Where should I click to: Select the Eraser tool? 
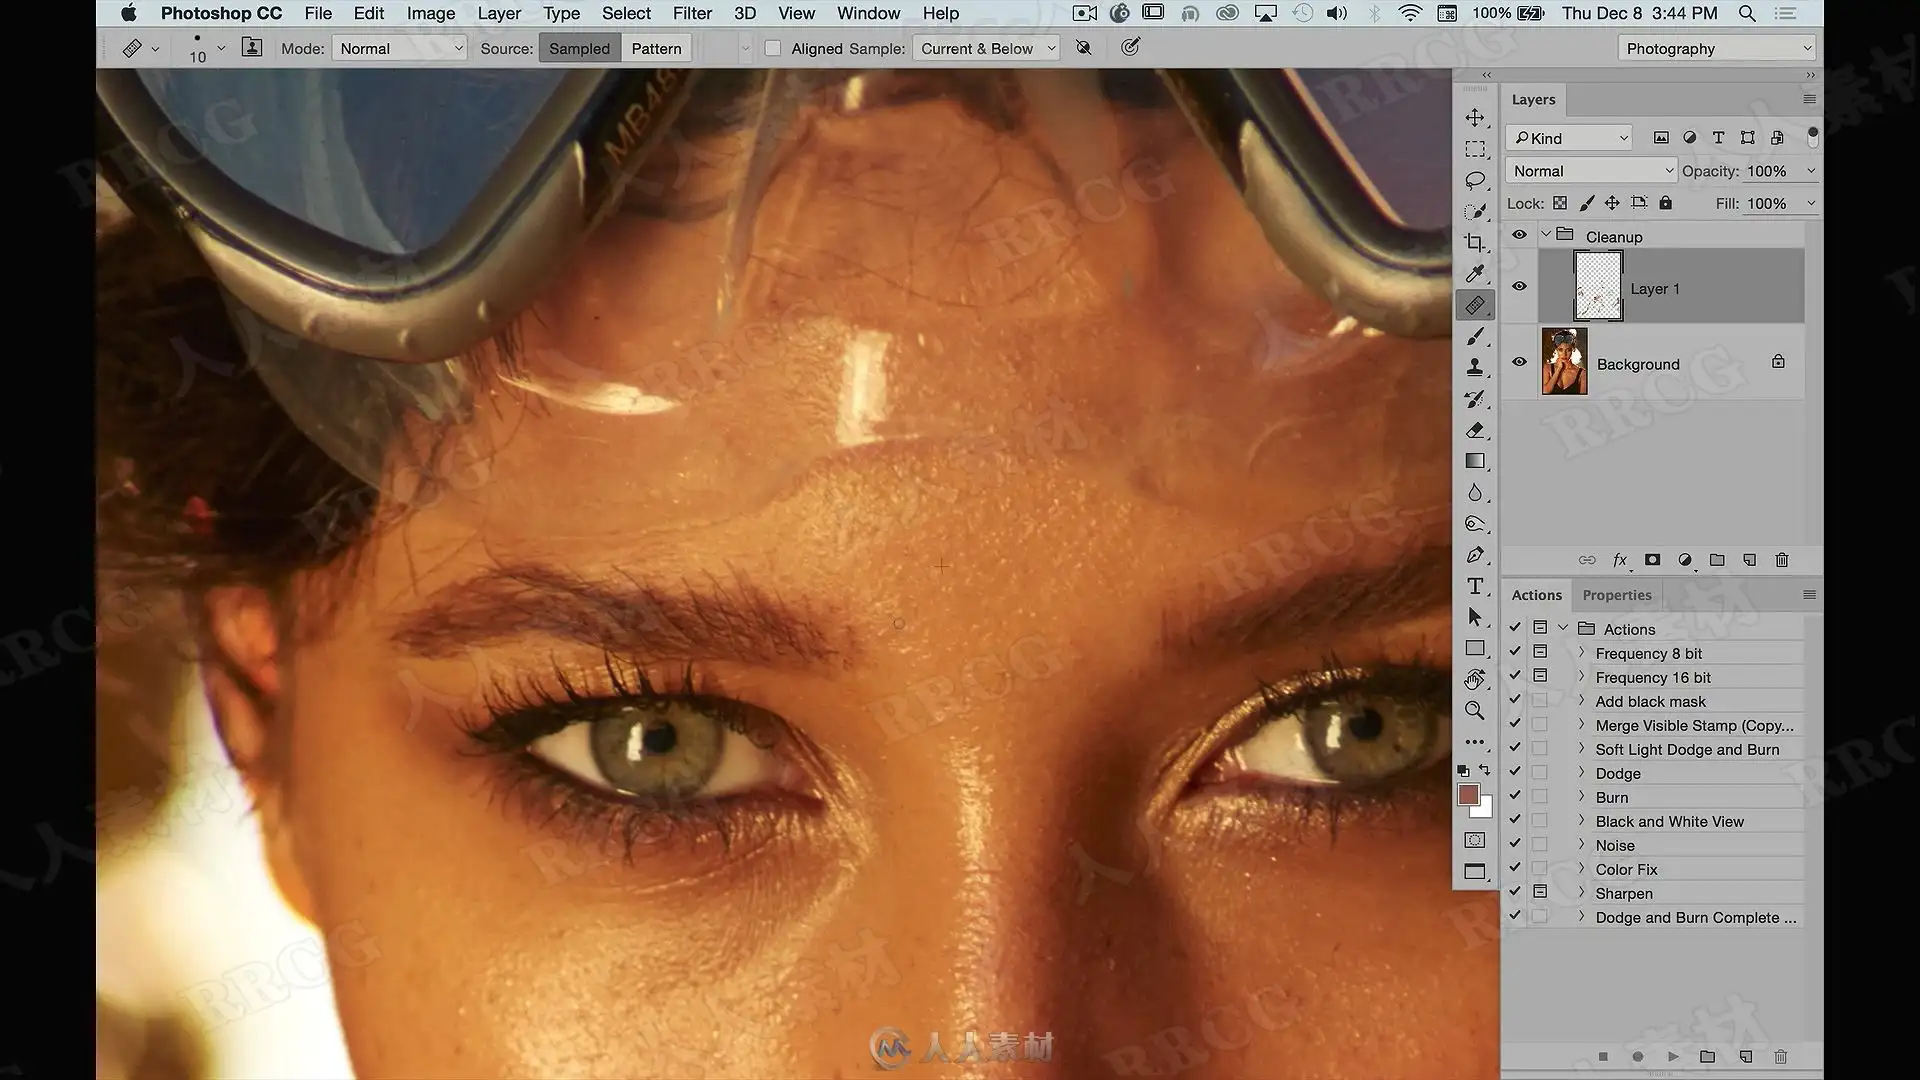coord(1475,430)
